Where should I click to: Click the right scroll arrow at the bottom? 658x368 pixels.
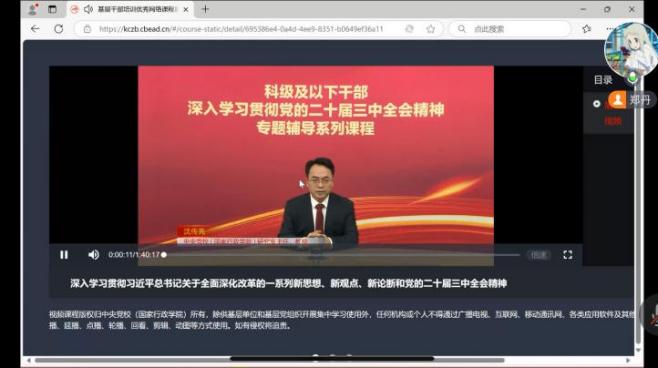tap(628, 360)
